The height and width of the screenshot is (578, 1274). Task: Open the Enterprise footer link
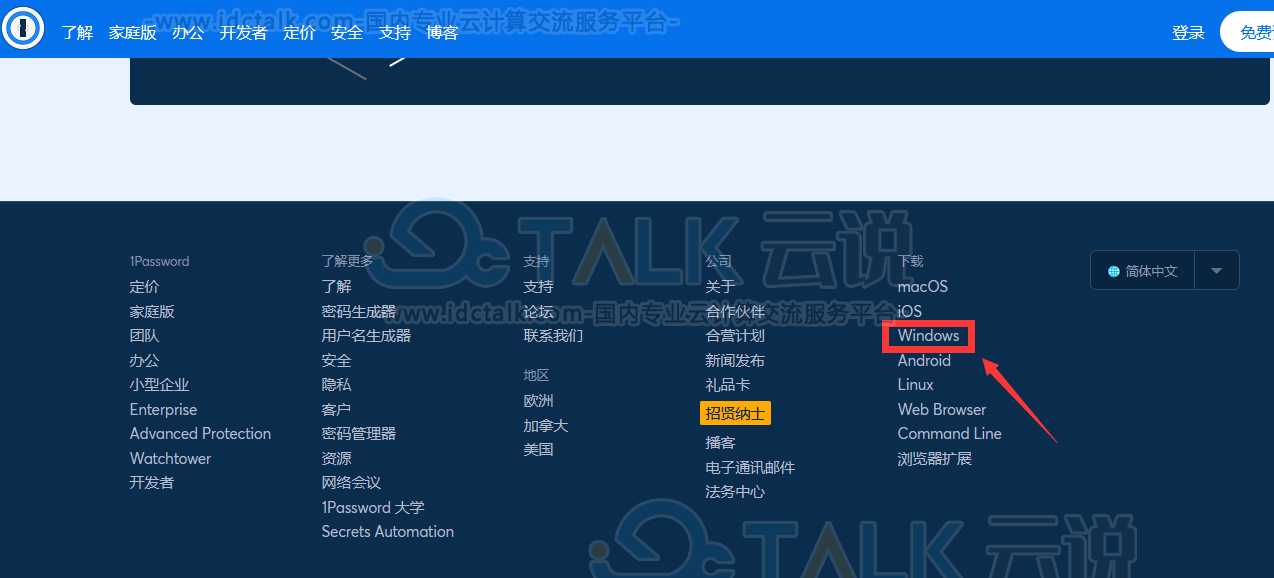click(163, 409)
